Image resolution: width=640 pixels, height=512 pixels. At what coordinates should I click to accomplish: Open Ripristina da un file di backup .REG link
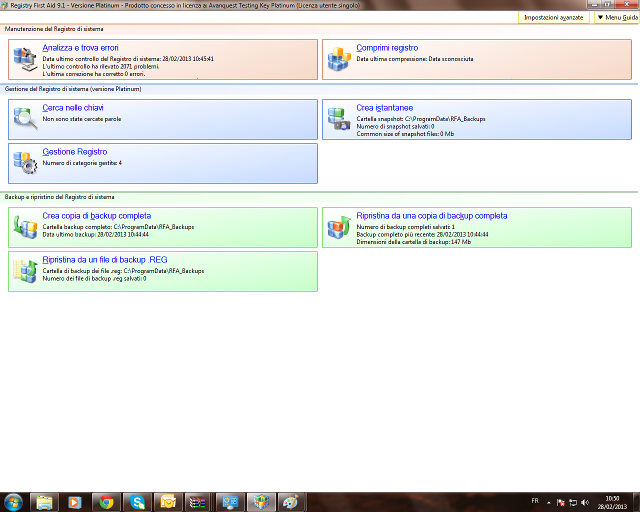click(x=105, y=260)
